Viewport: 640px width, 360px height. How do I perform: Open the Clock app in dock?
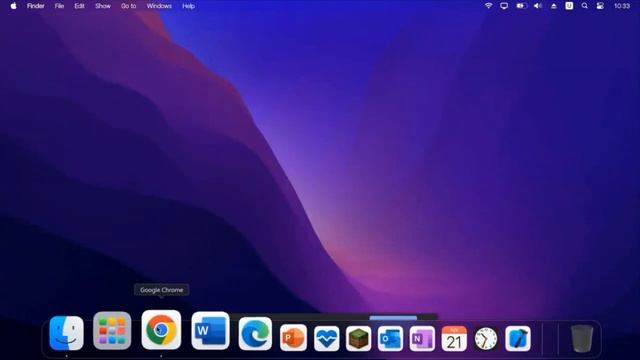486,339
